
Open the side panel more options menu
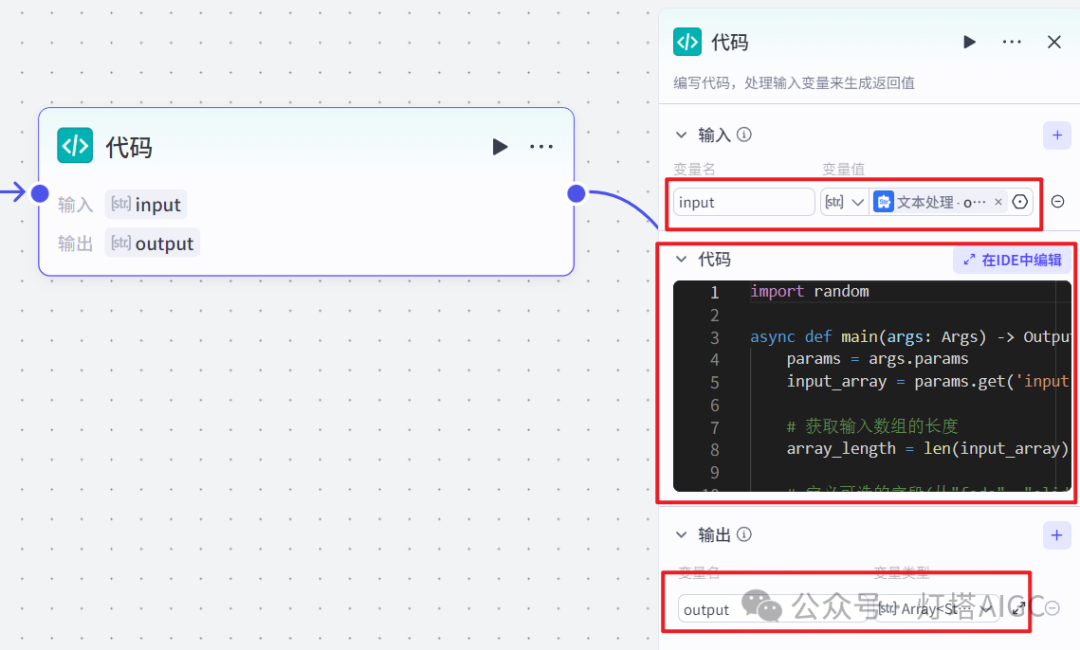click(x=1012, y=42)
